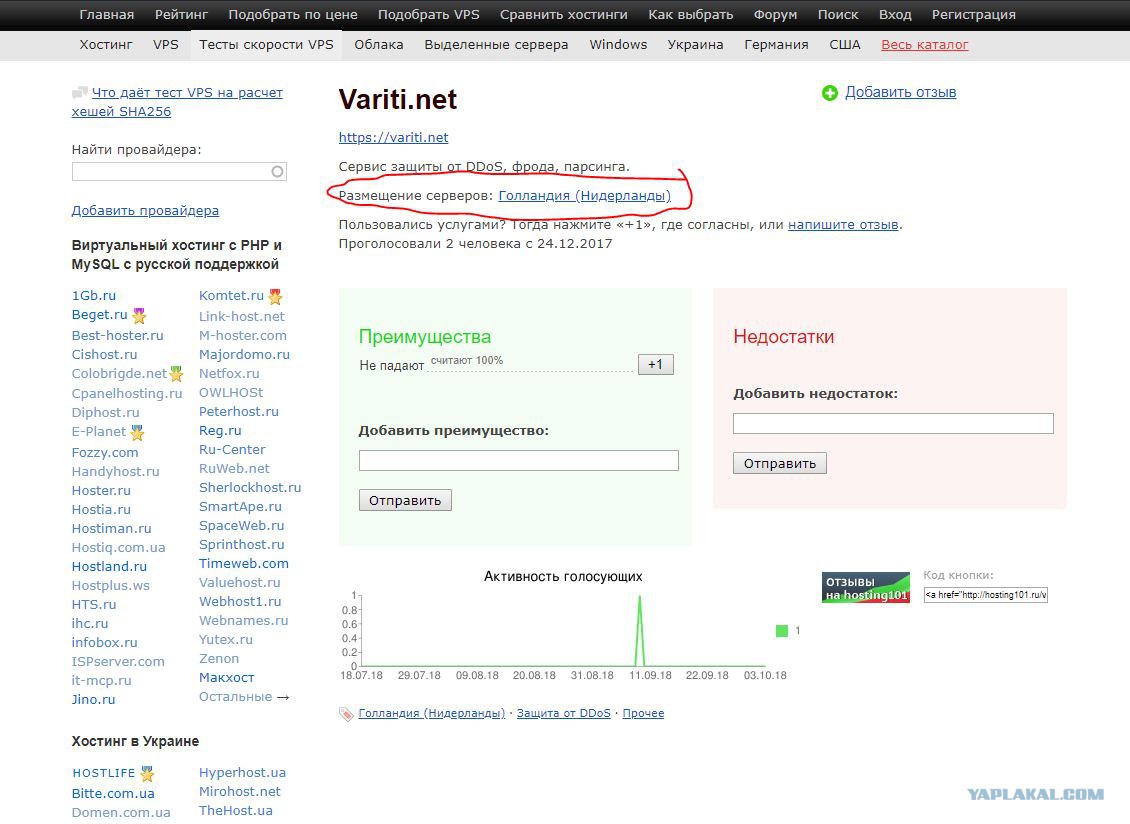Click the Добавить отзыв link

tap(901, 92)
